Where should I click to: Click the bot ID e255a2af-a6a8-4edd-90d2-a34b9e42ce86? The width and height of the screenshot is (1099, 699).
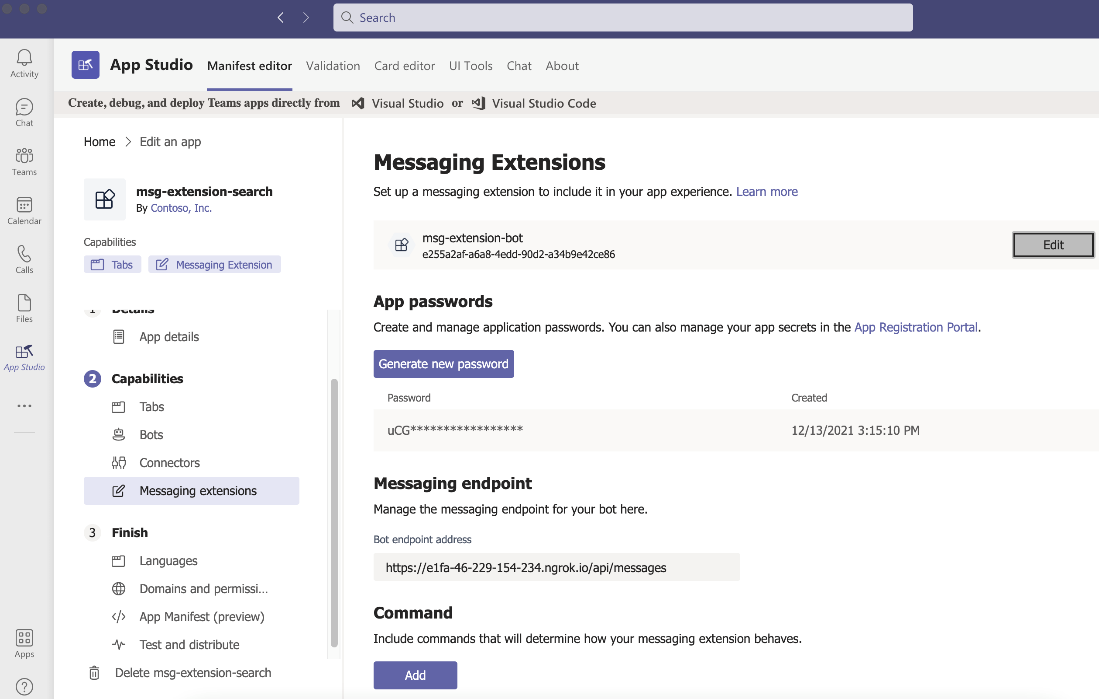519,255
